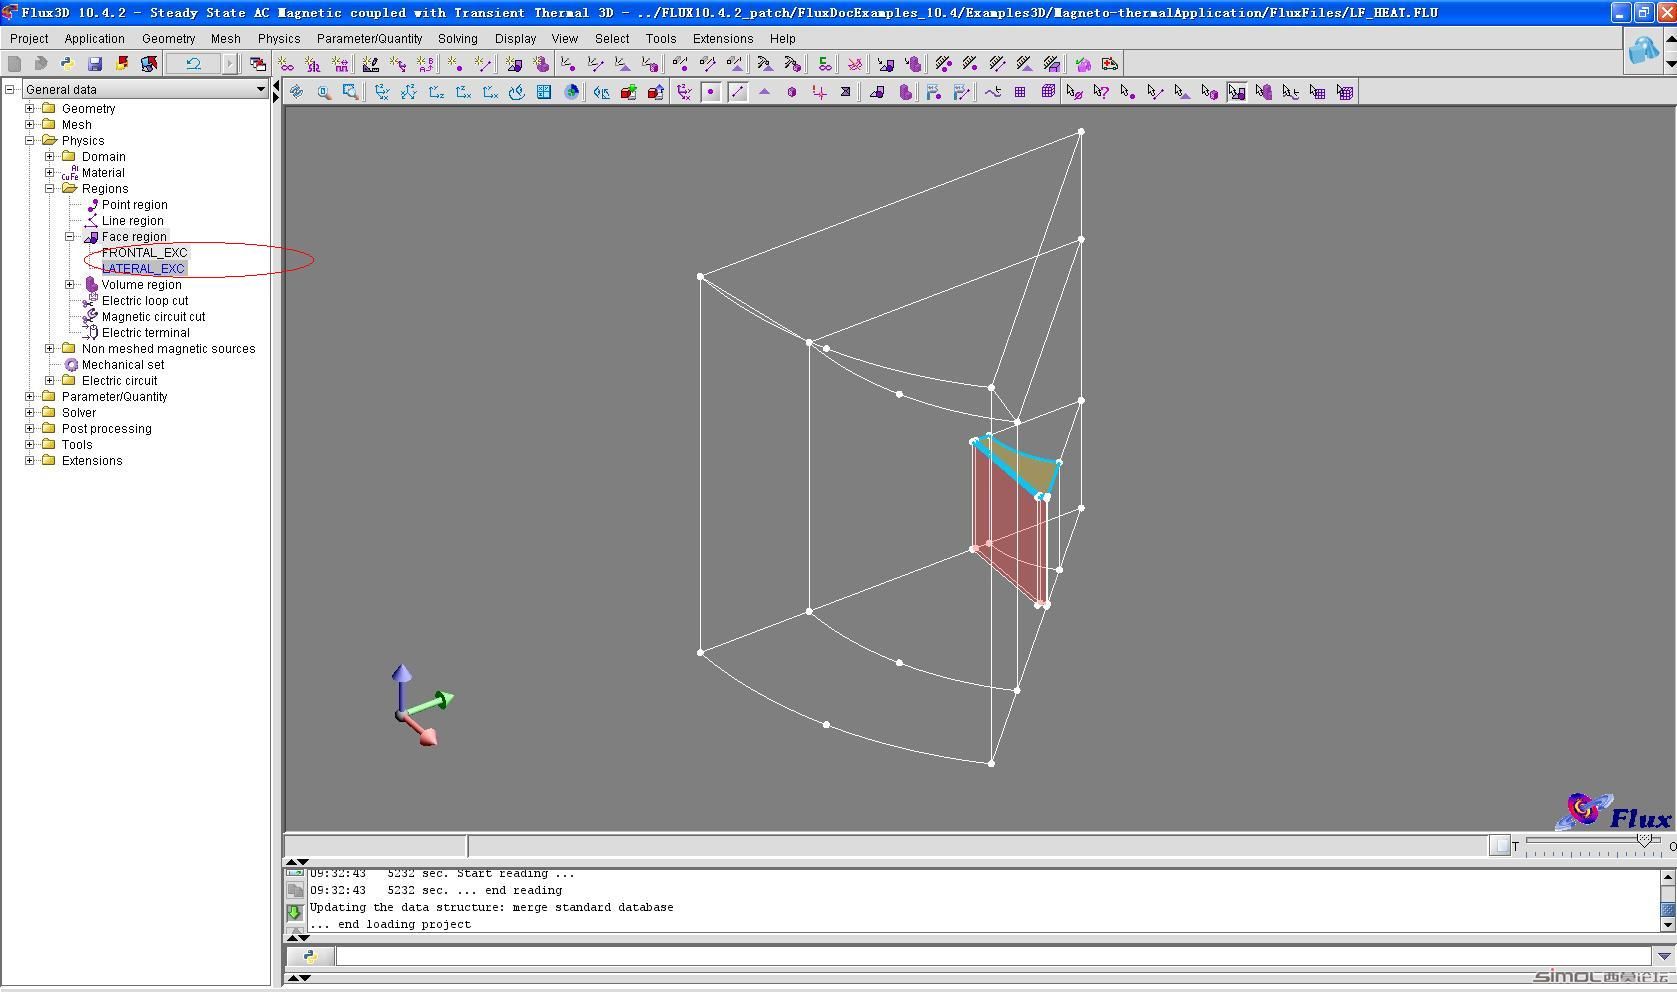Click Magnetic circuit cut item
The image size is (1677, 992).
click(x=153, y=317)
